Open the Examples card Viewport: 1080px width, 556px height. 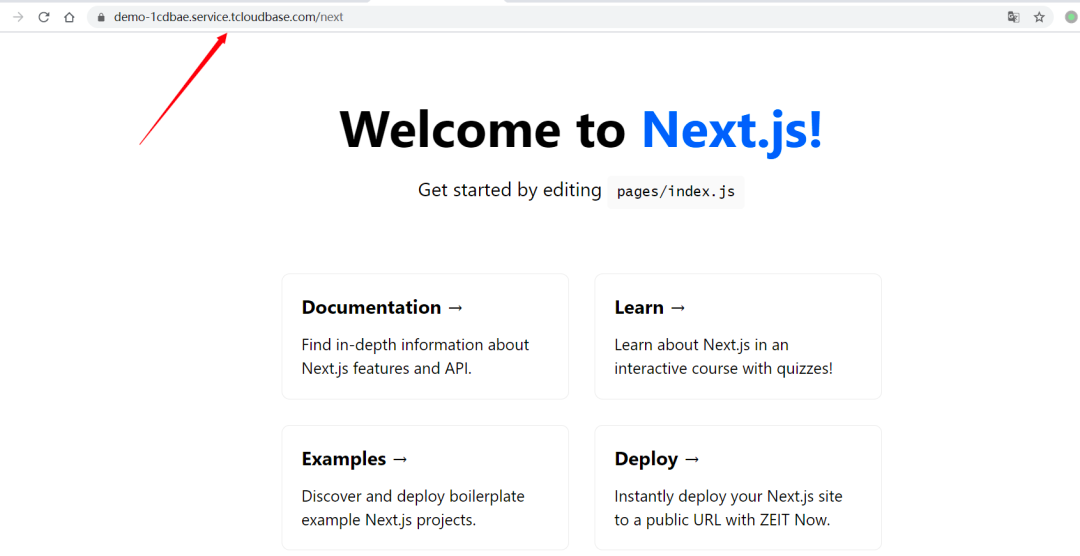click(x=425, y=487)
